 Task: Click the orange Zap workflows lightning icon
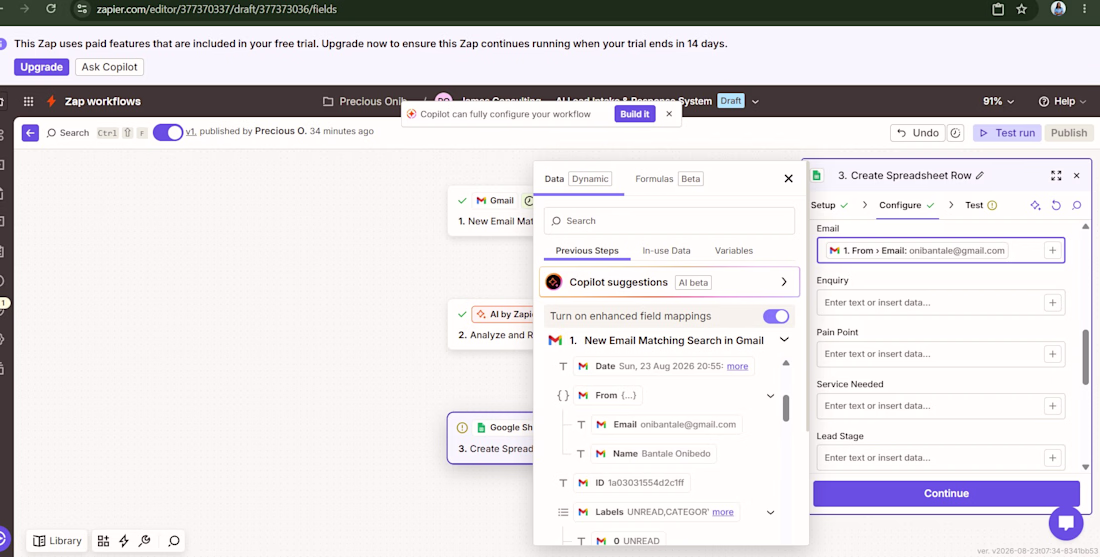(51, 101)
